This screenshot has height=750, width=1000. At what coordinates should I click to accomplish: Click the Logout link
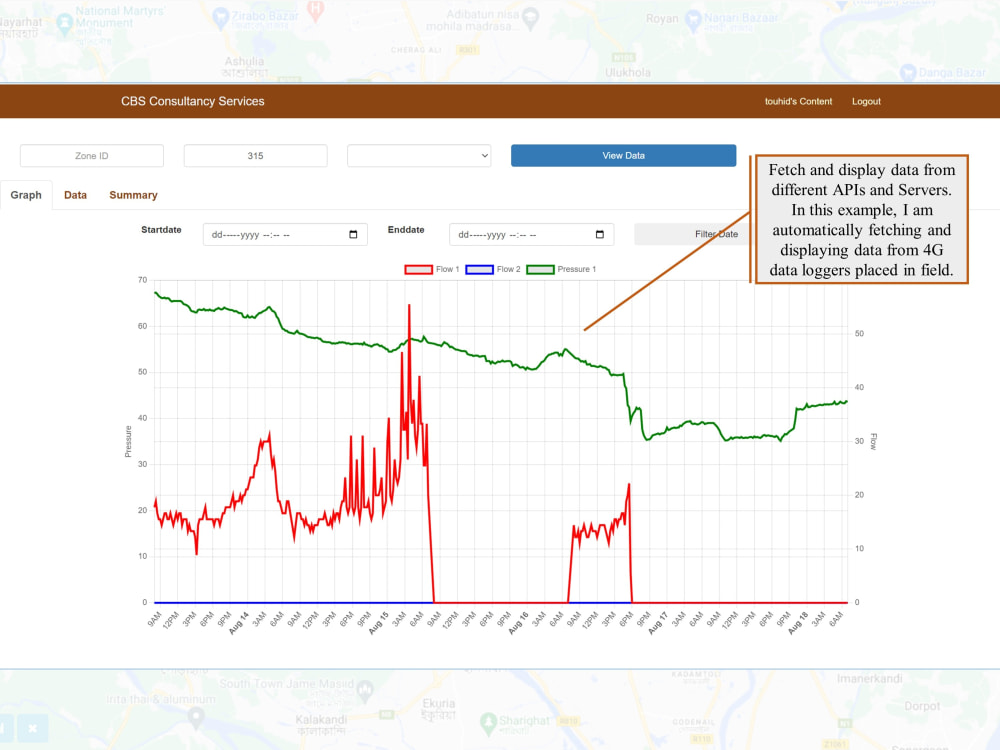pos(866,101)
